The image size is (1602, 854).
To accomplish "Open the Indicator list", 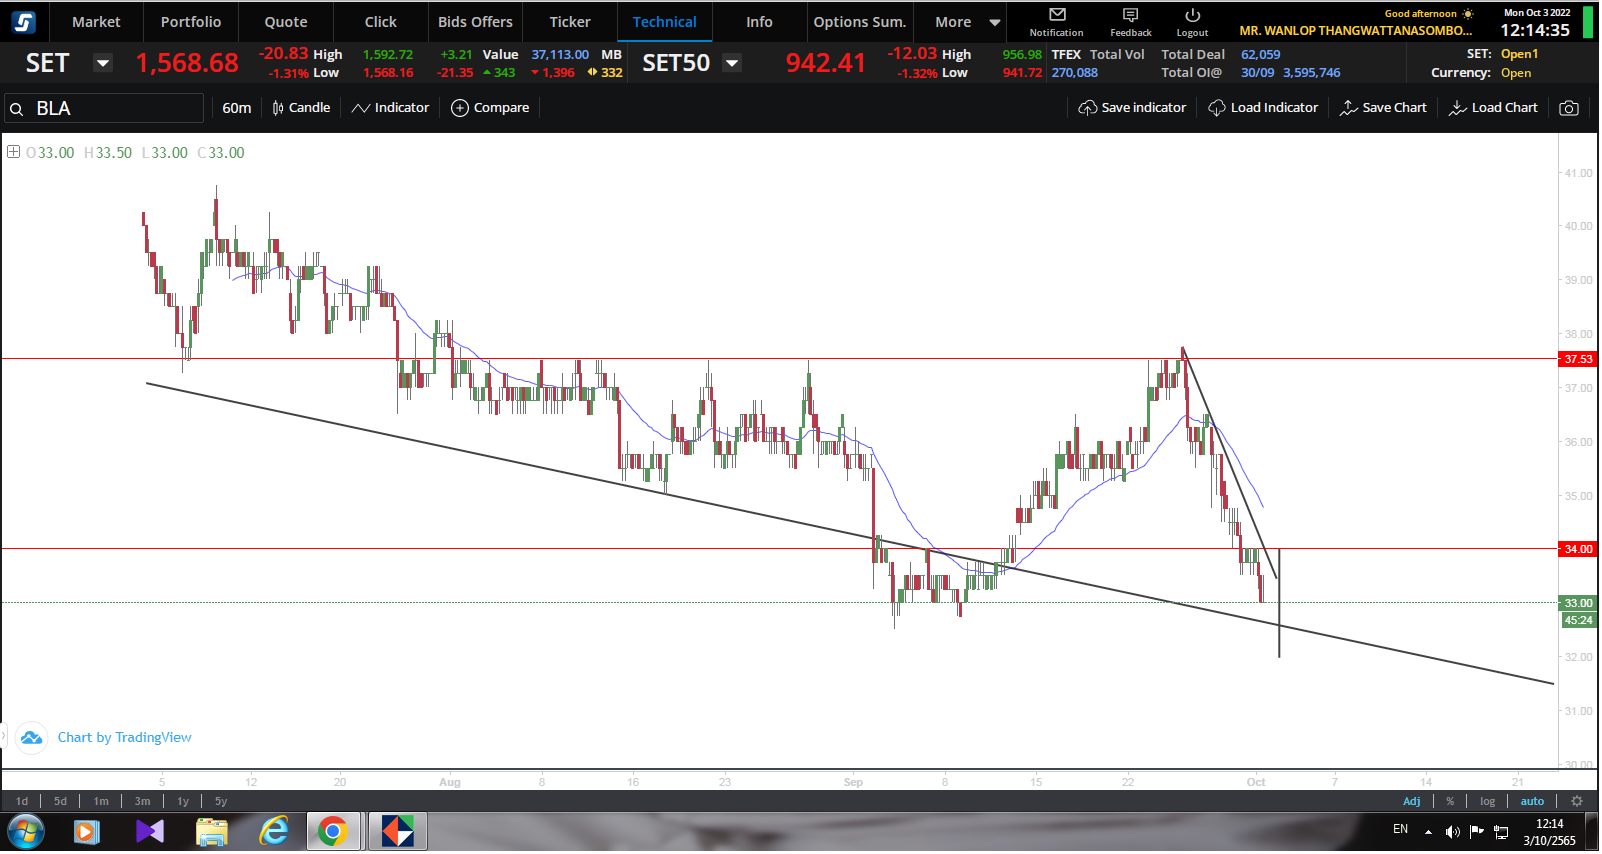I will [390, 108].
